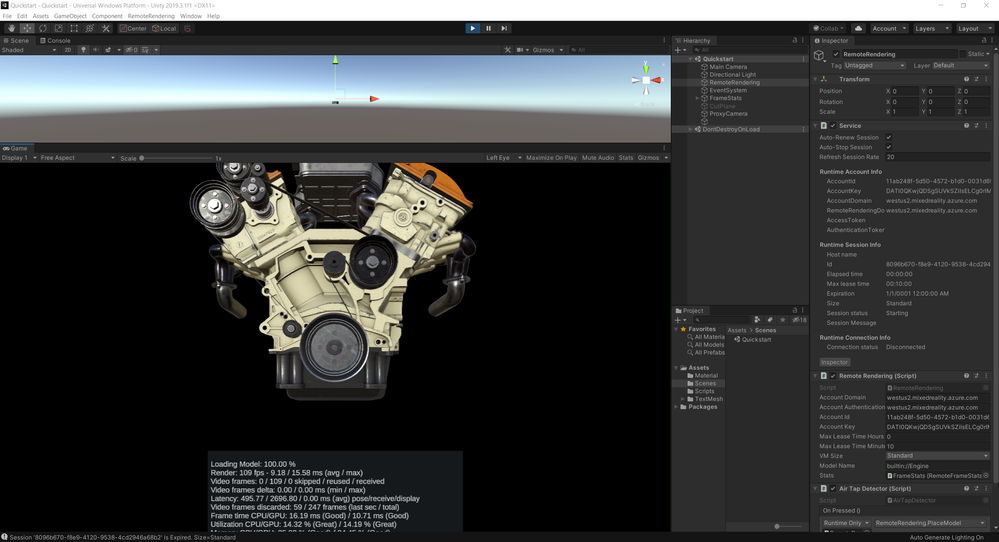
Task: Toggle scene audio speaker icon
Action: [x=96, y=50]
